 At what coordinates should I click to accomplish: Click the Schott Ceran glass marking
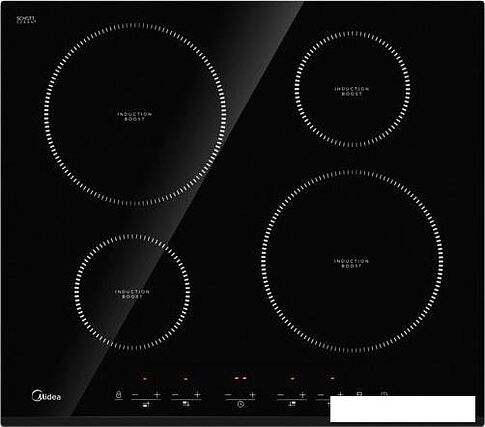coord(26,20)
